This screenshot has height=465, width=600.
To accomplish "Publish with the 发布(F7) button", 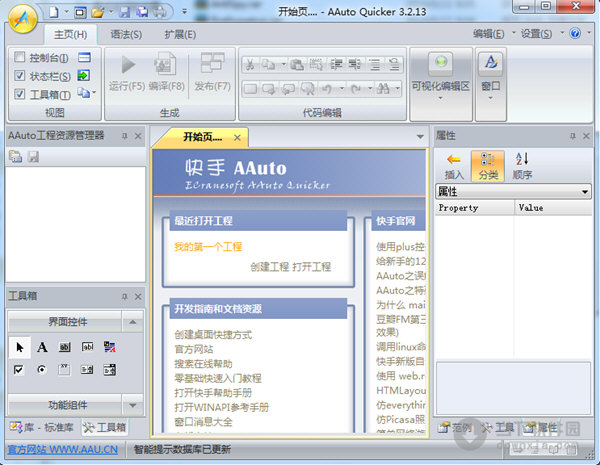I will click(x=212, y=73).
